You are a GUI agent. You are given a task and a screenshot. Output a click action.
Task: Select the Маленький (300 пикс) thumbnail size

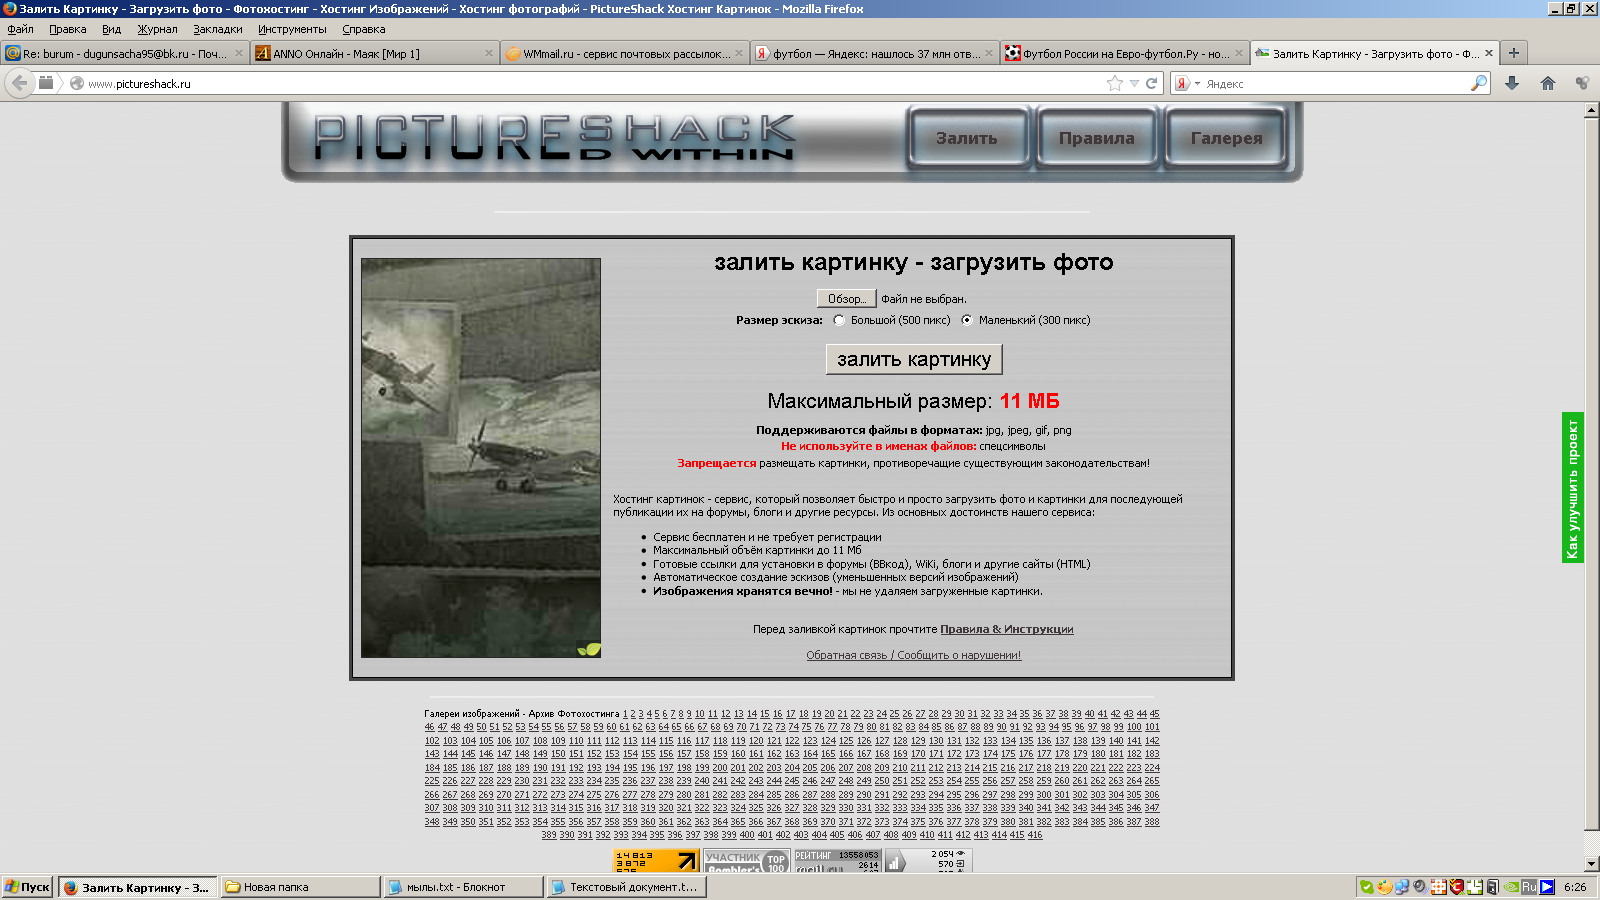(x=966, y=320)
